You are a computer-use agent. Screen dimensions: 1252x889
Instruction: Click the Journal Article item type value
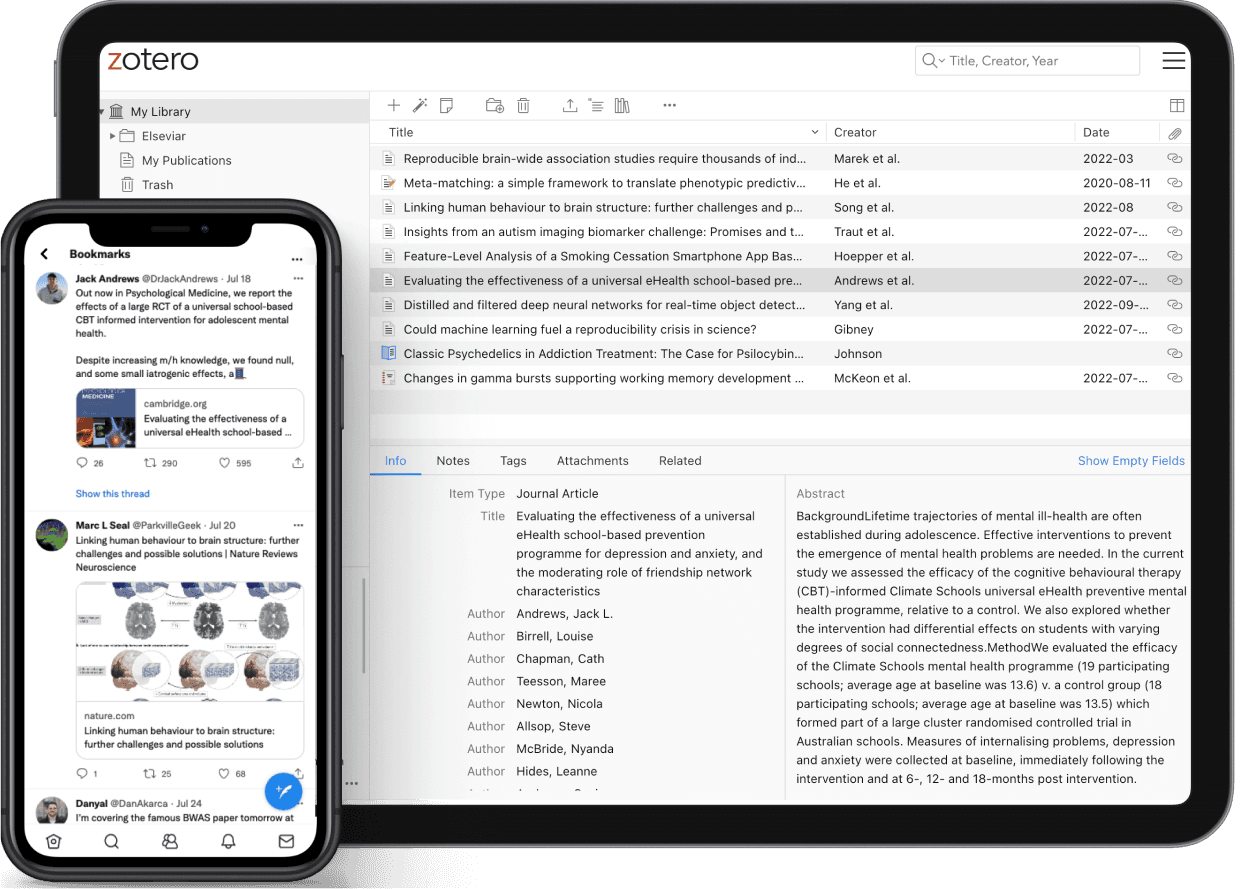[x=557, y=494]
